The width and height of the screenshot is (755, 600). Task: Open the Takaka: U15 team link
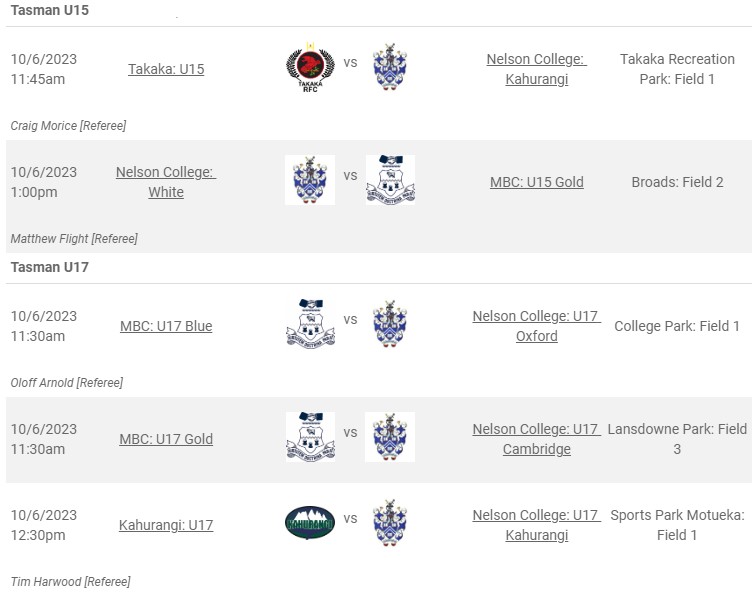[166, 69]
